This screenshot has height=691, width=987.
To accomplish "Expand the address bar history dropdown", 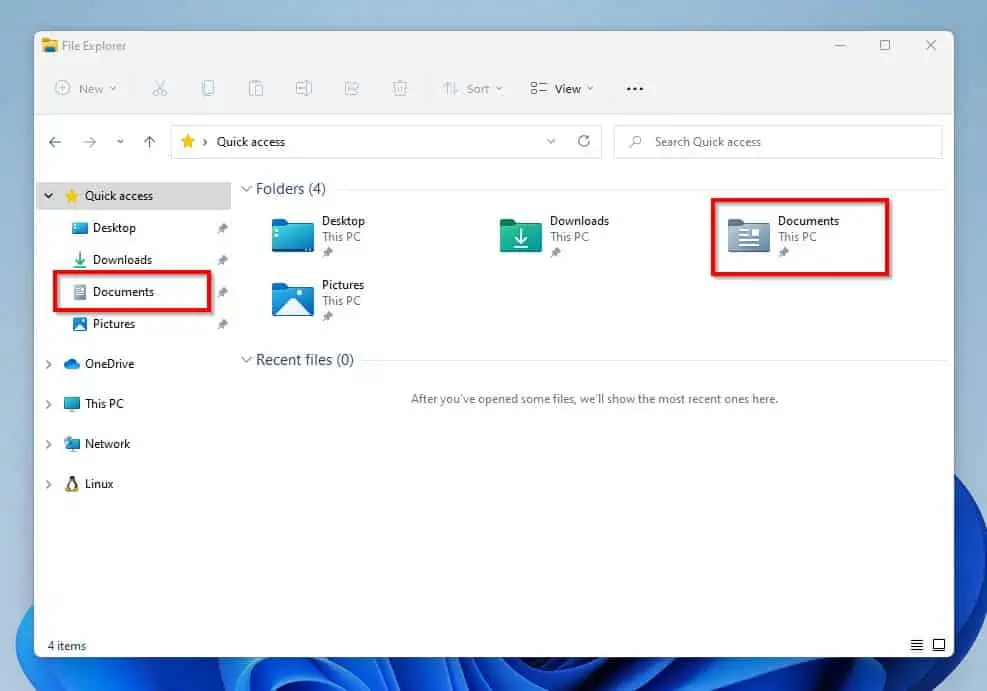I will (551, 142).
